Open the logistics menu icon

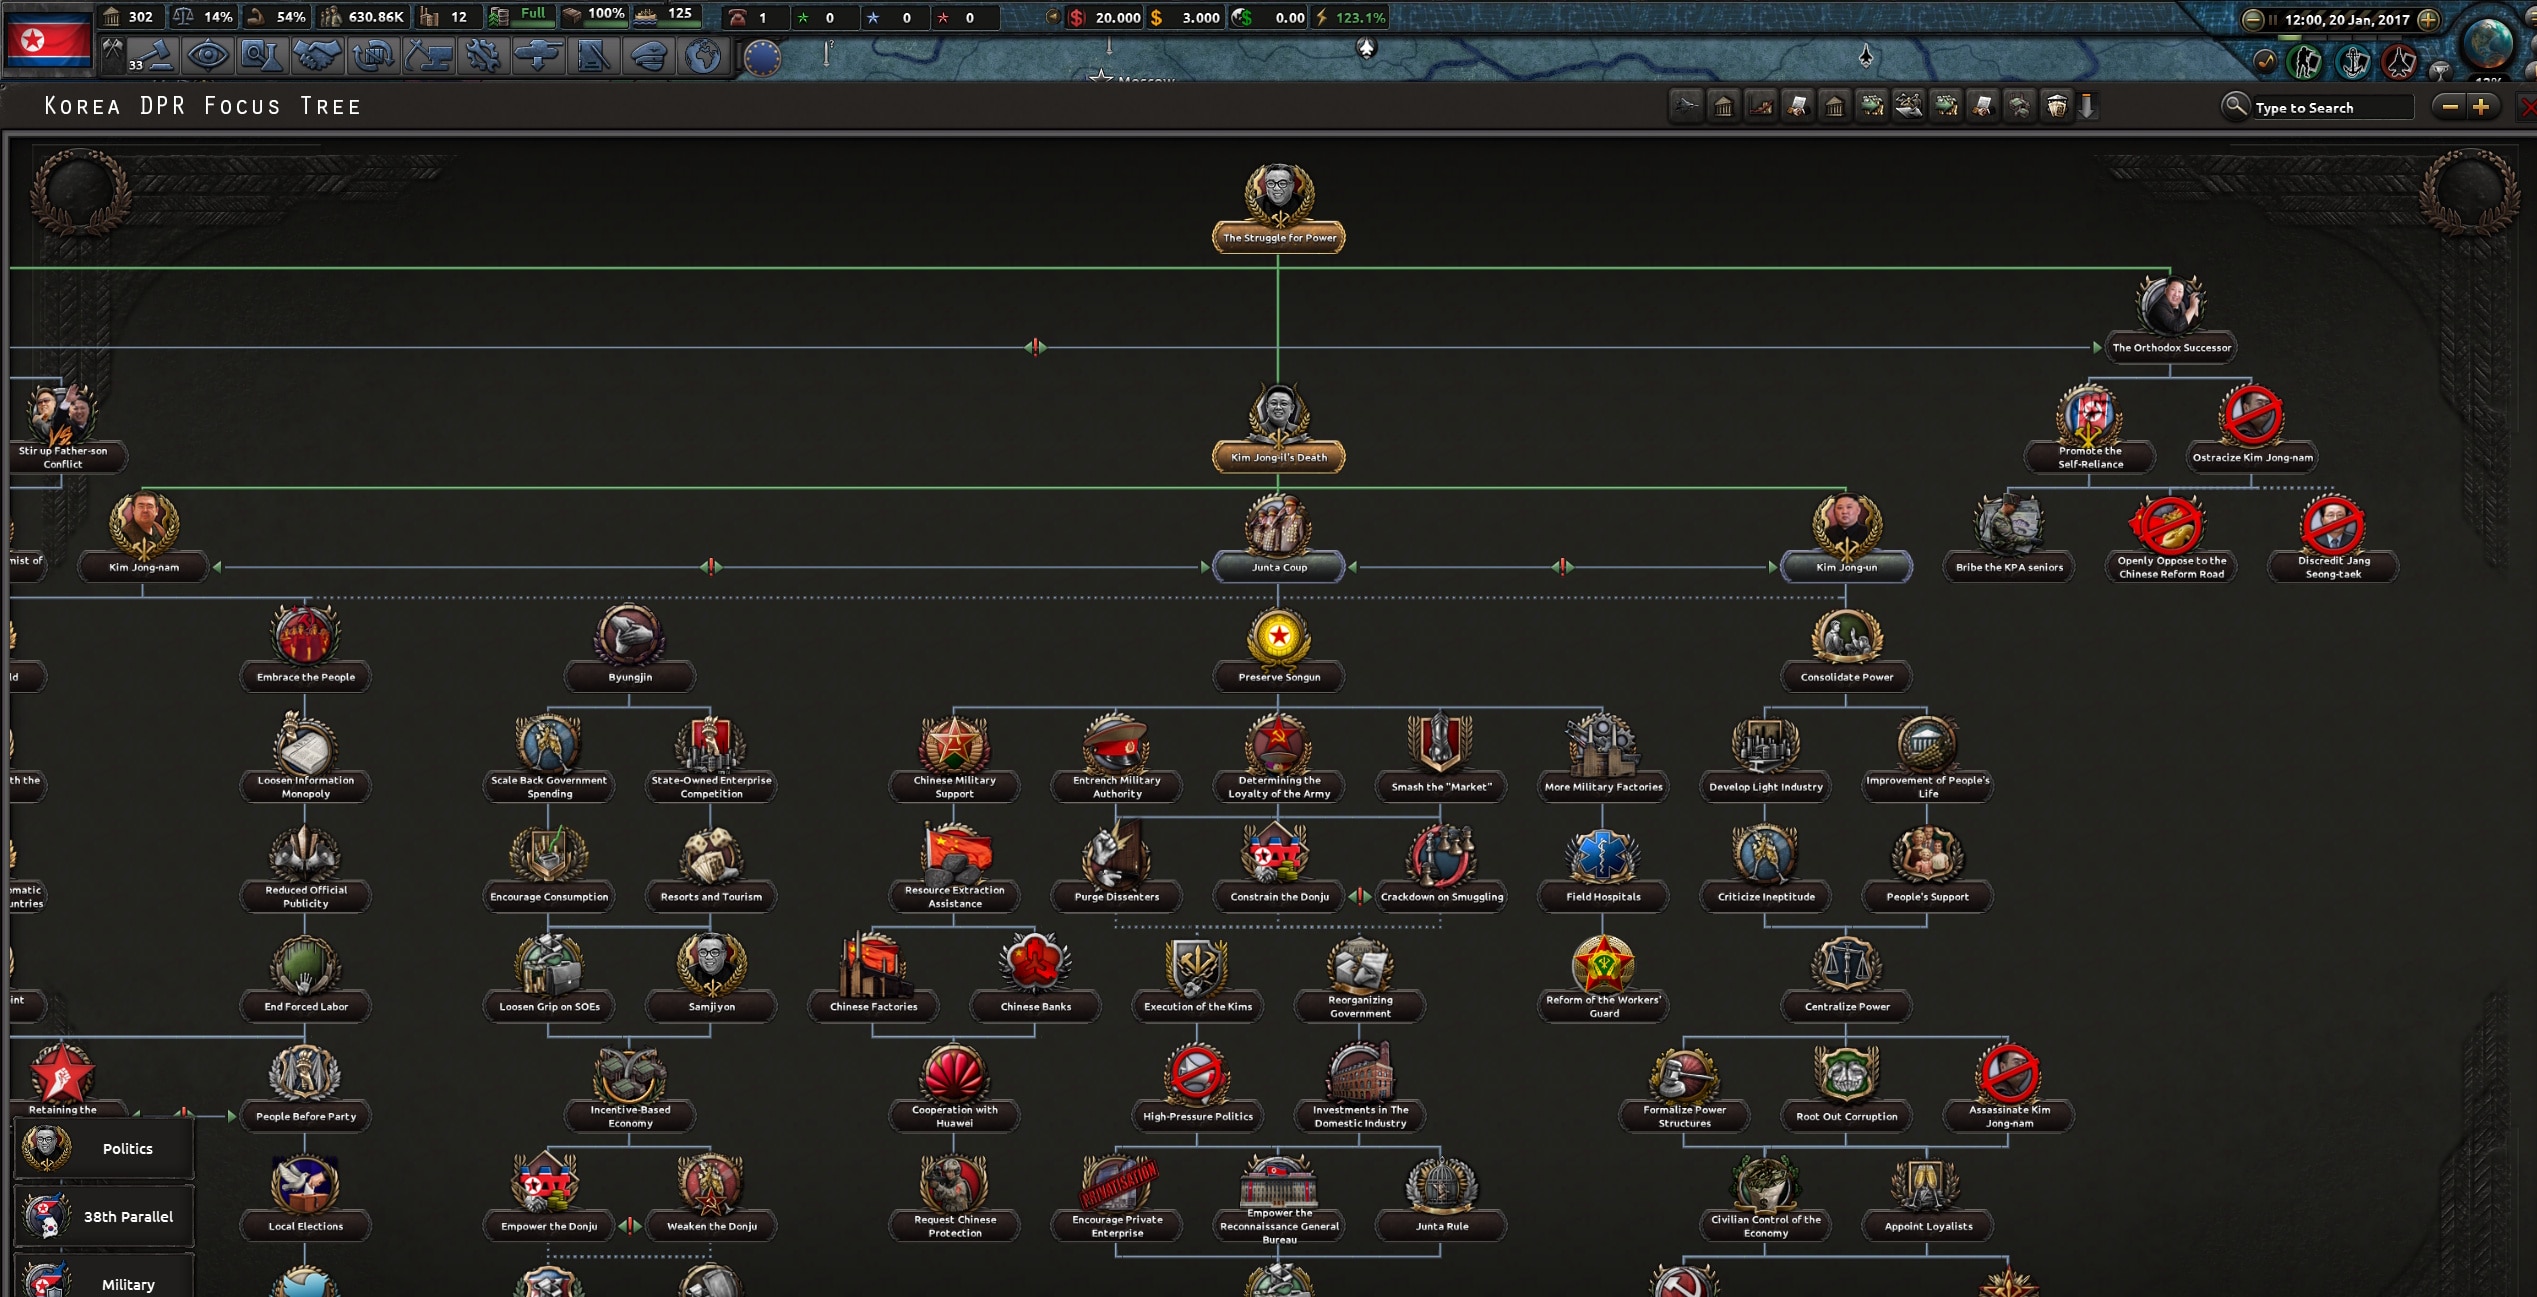(x=593, y=55)
